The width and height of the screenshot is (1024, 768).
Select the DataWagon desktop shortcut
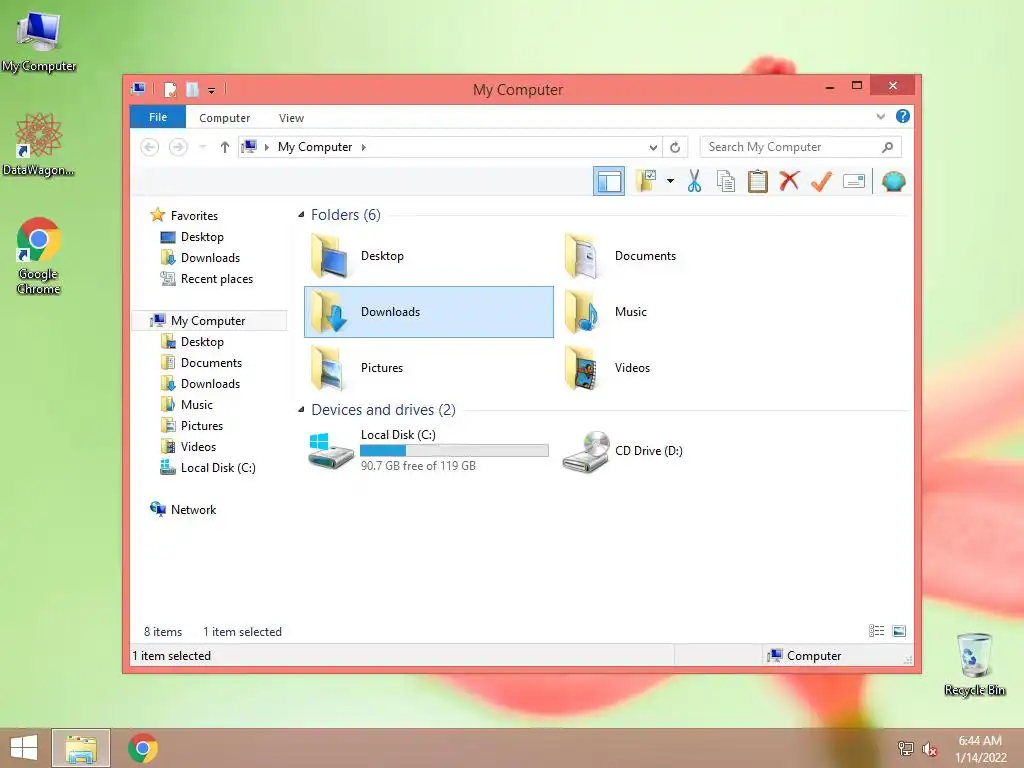pyautogui.click(x=39, y=145)
